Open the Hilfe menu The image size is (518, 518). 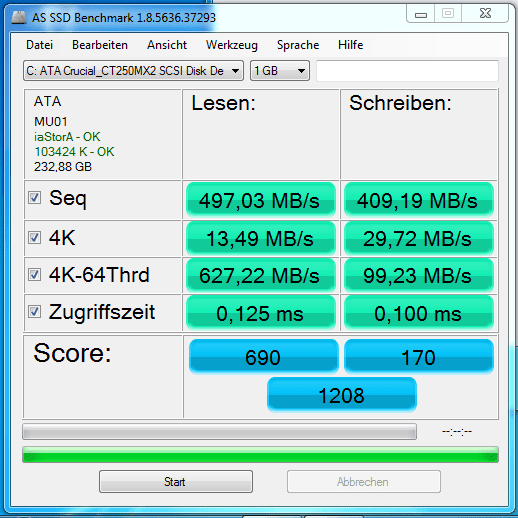(350, 45)
